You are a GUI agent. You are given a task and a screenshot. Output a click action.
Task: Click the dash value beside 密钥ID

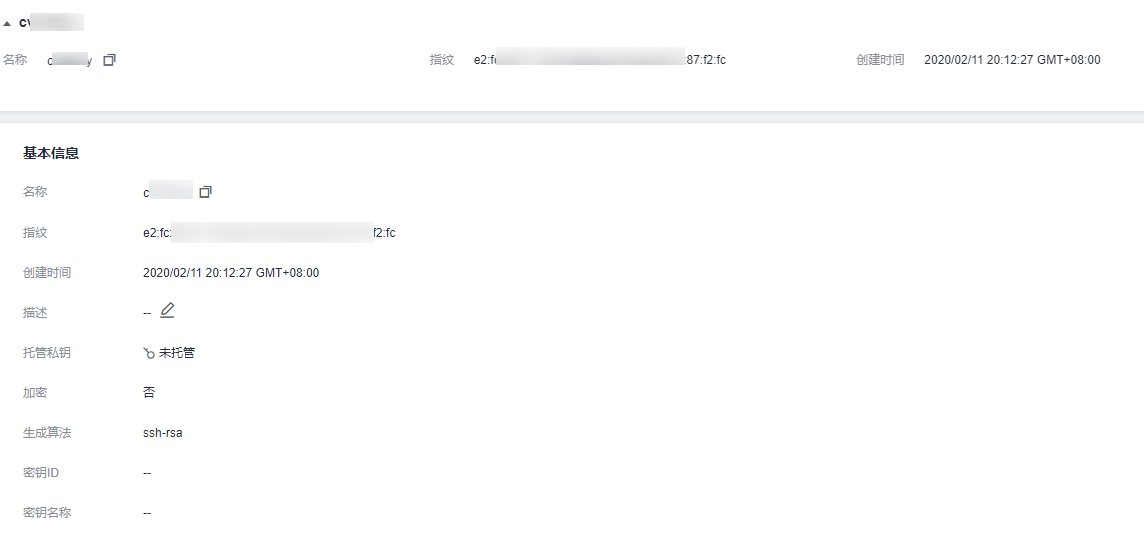pos(147,473)
